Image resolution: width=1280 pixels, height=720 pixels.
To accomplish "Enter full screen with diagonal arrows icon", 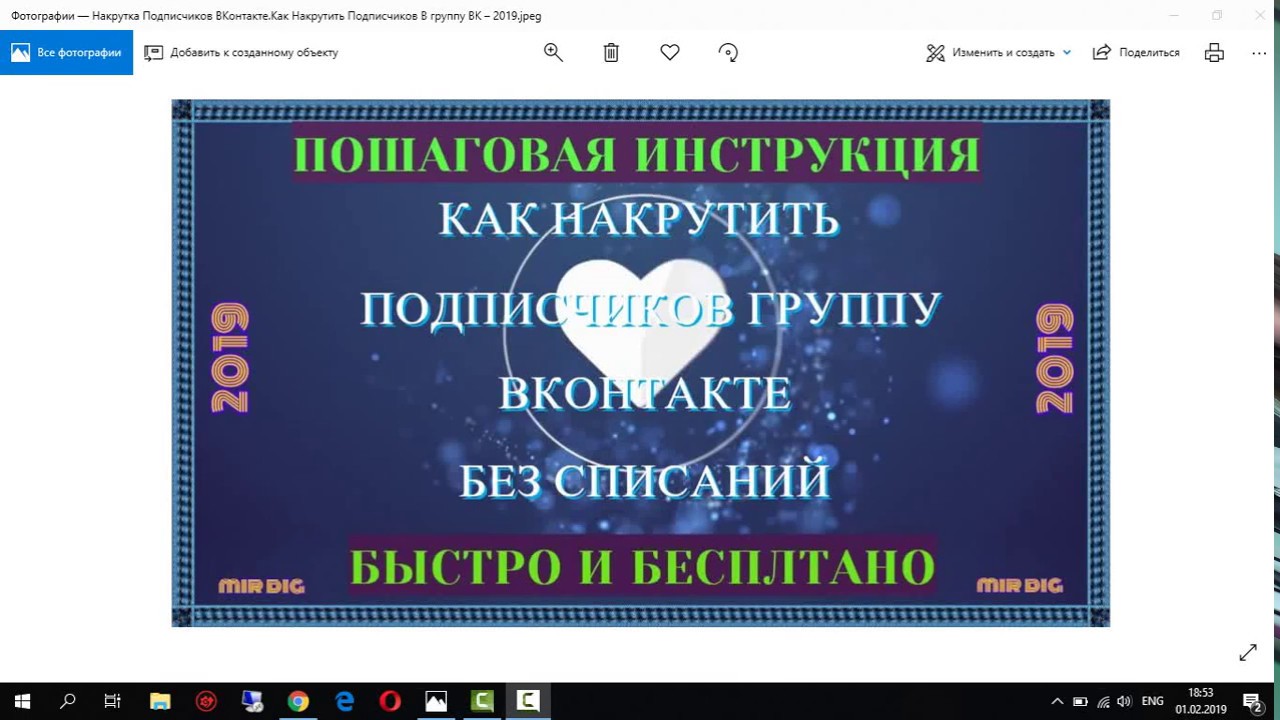I will tap(1247, 653).
